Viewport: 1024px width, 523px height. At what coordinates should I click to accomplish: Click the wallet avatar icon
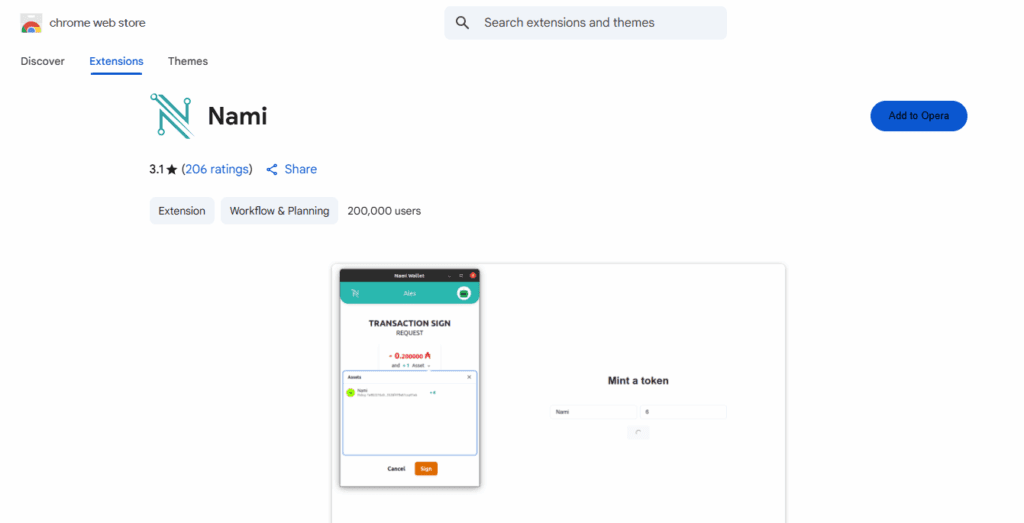[463, 293]
